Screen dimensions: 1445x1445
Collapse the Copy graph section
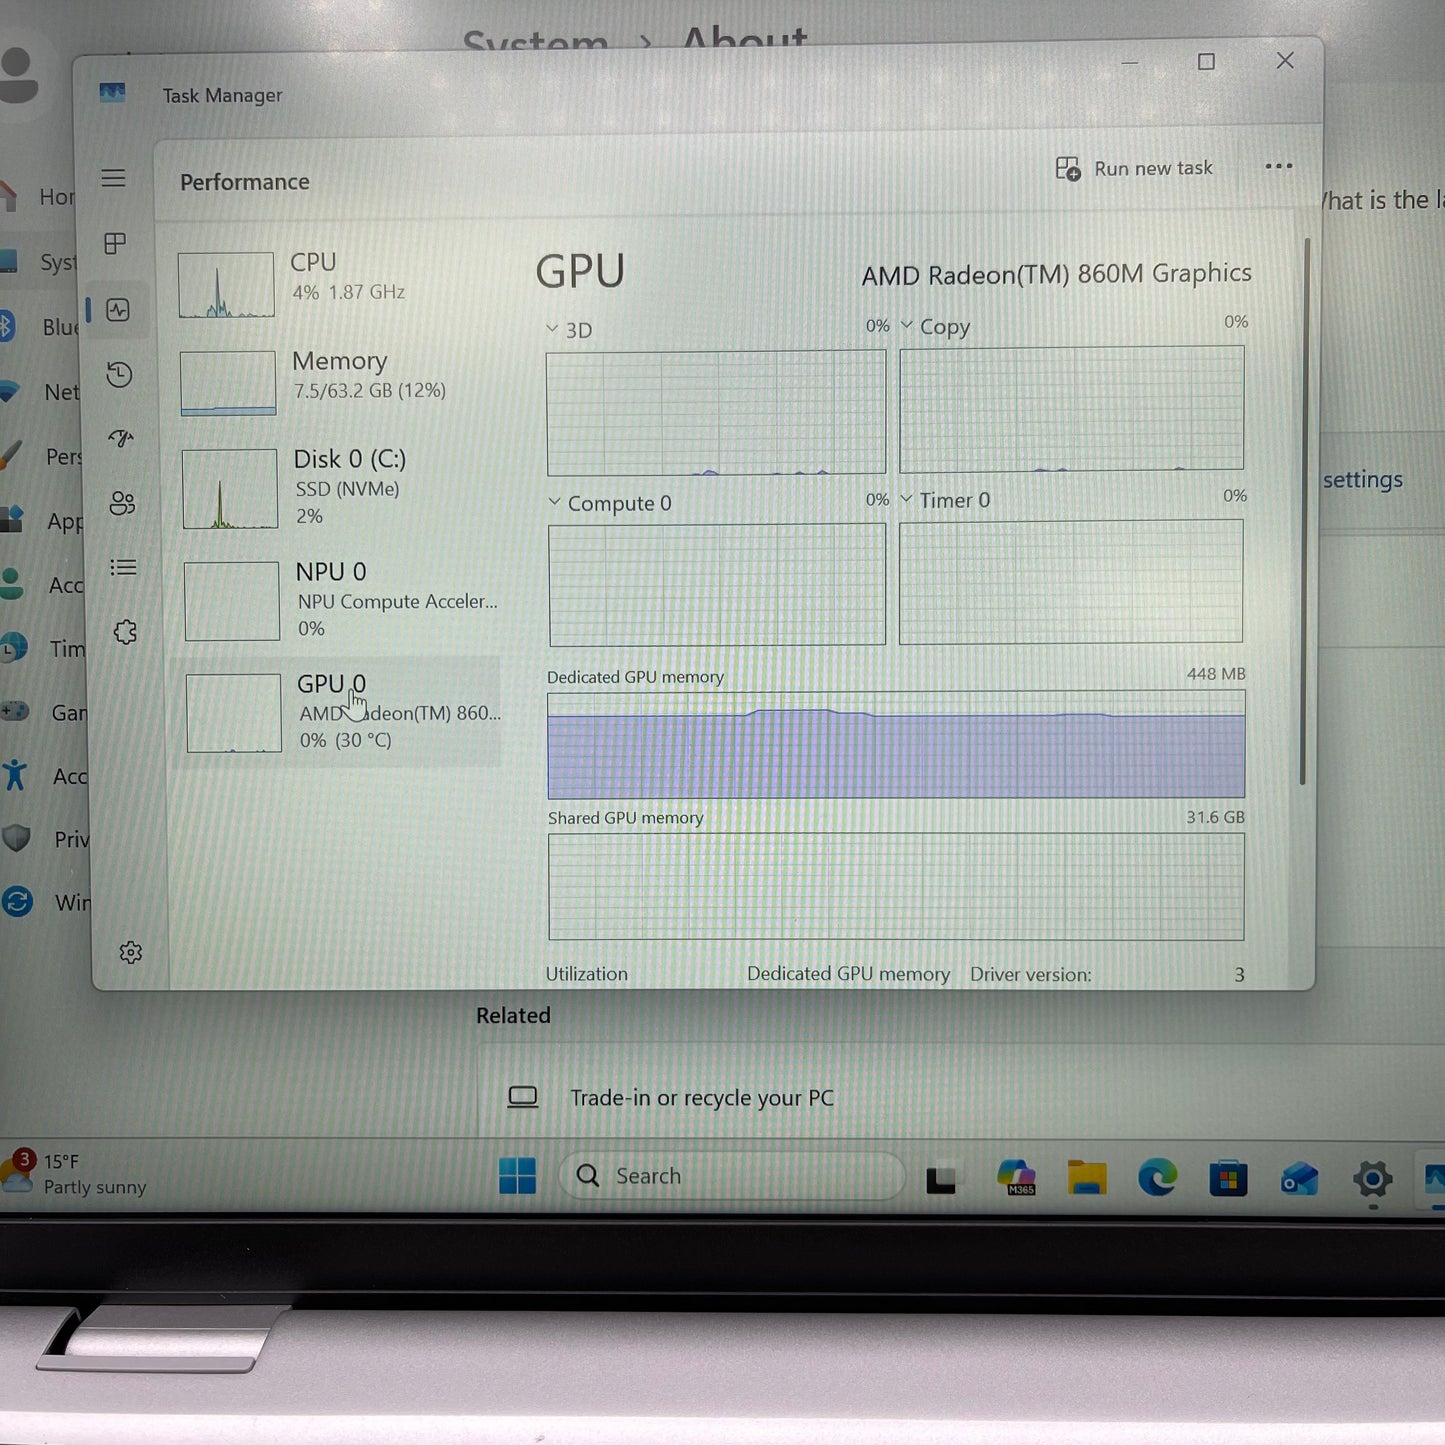click(907, 325)
